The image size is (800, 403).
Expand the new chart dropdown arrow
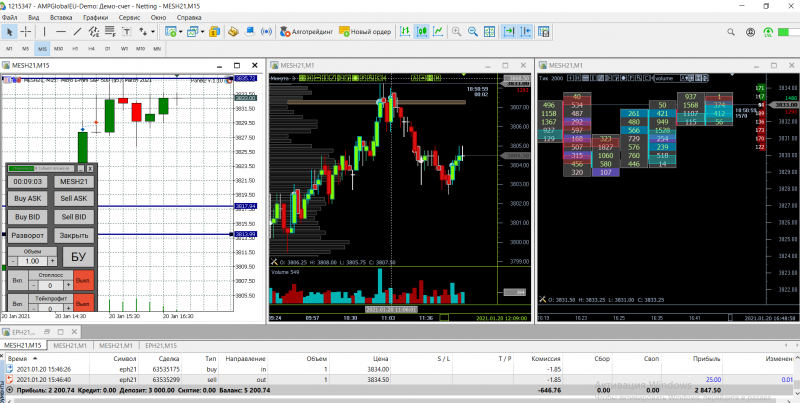181,32
